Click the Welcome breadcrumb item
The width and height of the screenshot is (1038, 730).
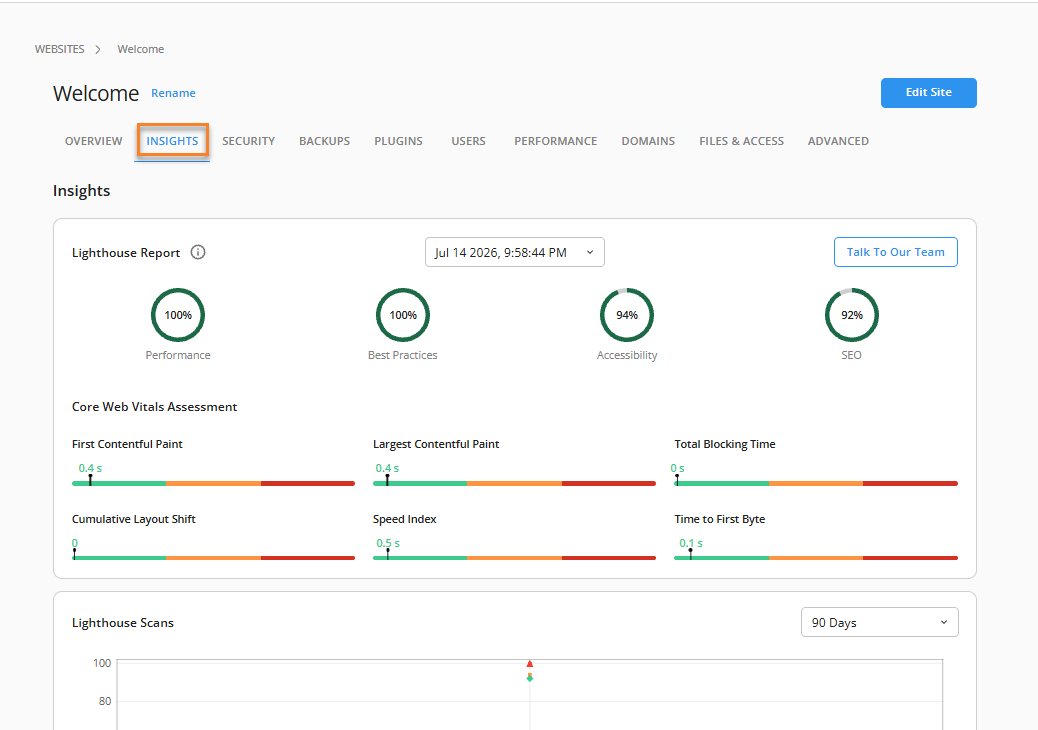click(141, 49)
